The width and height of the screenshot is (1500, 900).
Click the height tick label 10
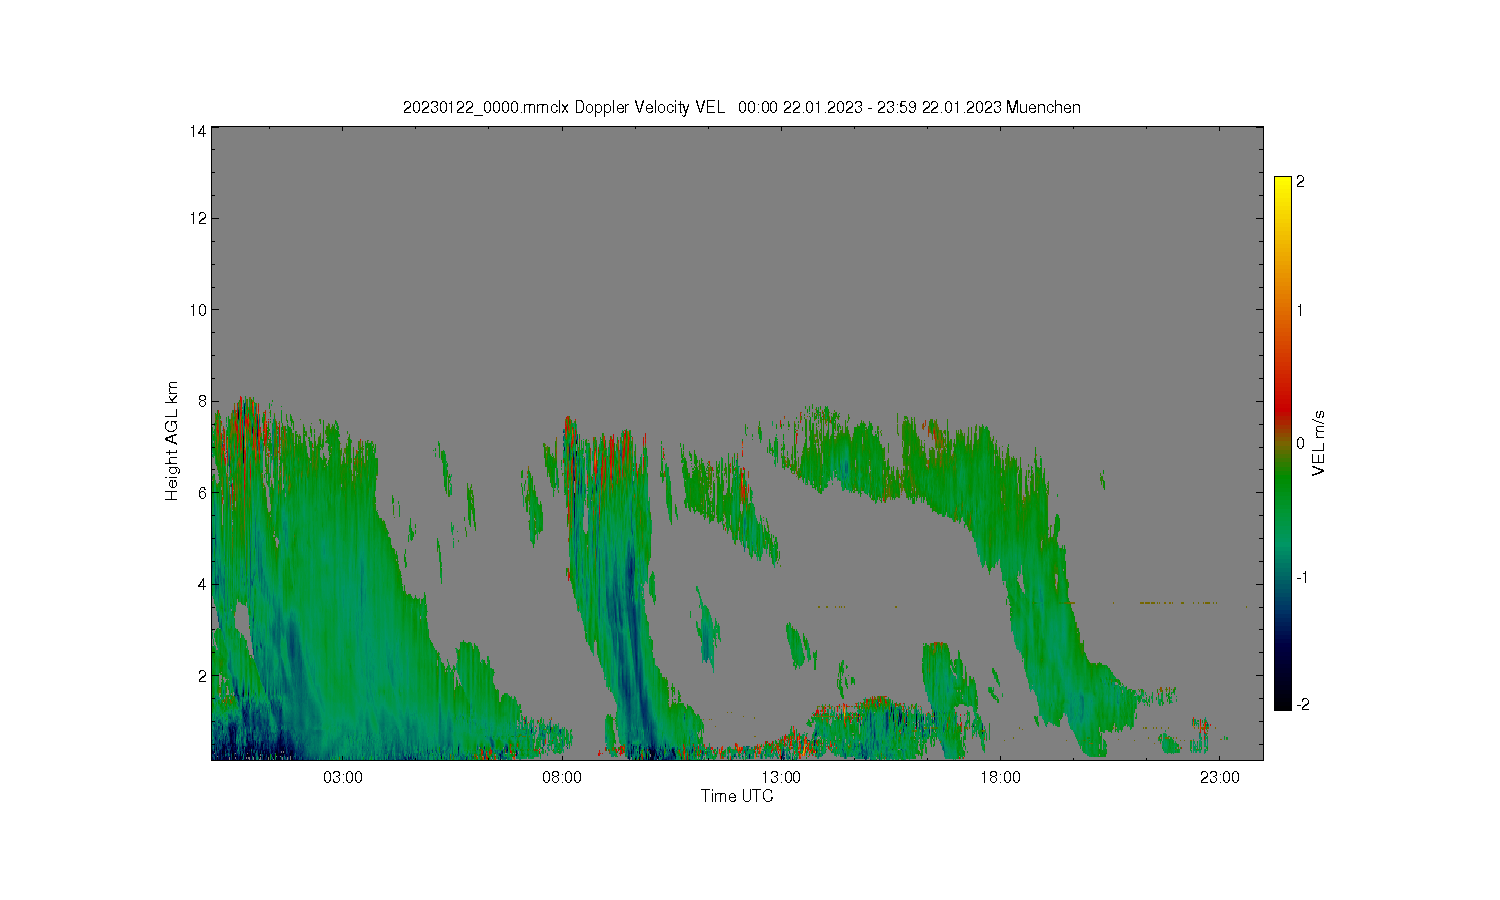(199, 310)
